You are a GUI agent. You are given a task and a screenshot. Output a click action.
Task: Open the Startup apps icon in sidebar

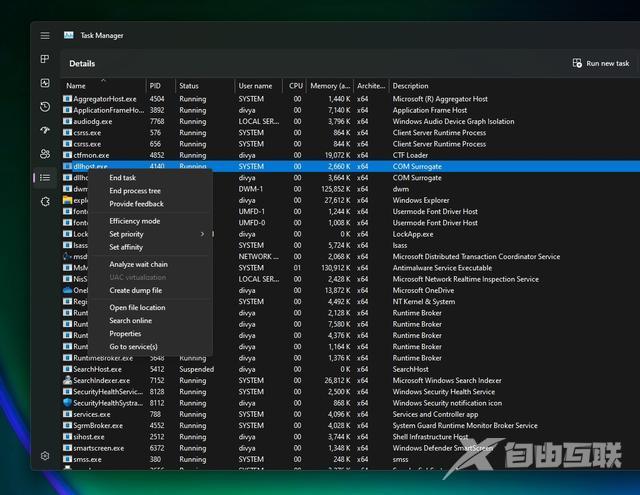45,130
